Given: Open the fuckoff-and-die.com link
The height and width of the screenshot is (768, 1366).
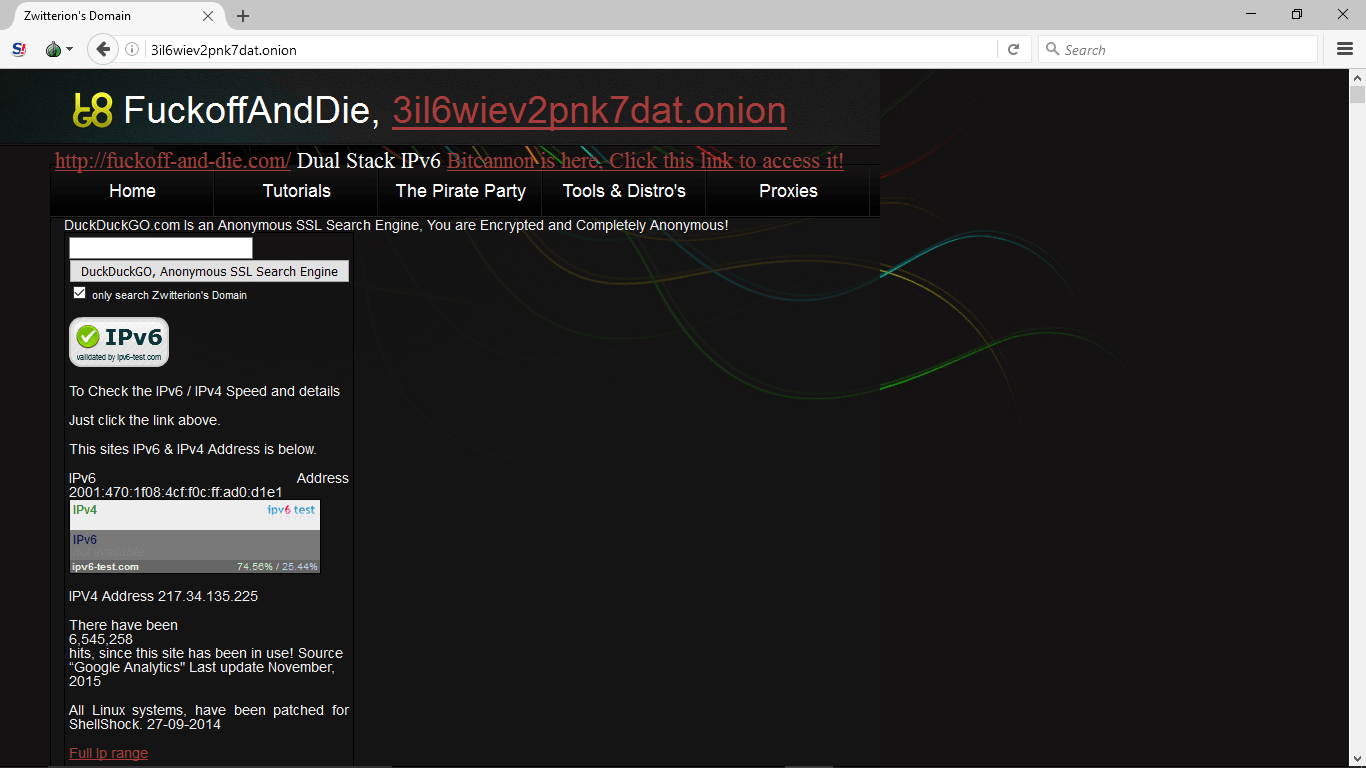Looking at the screenshot, I should [x=173, y=161].
